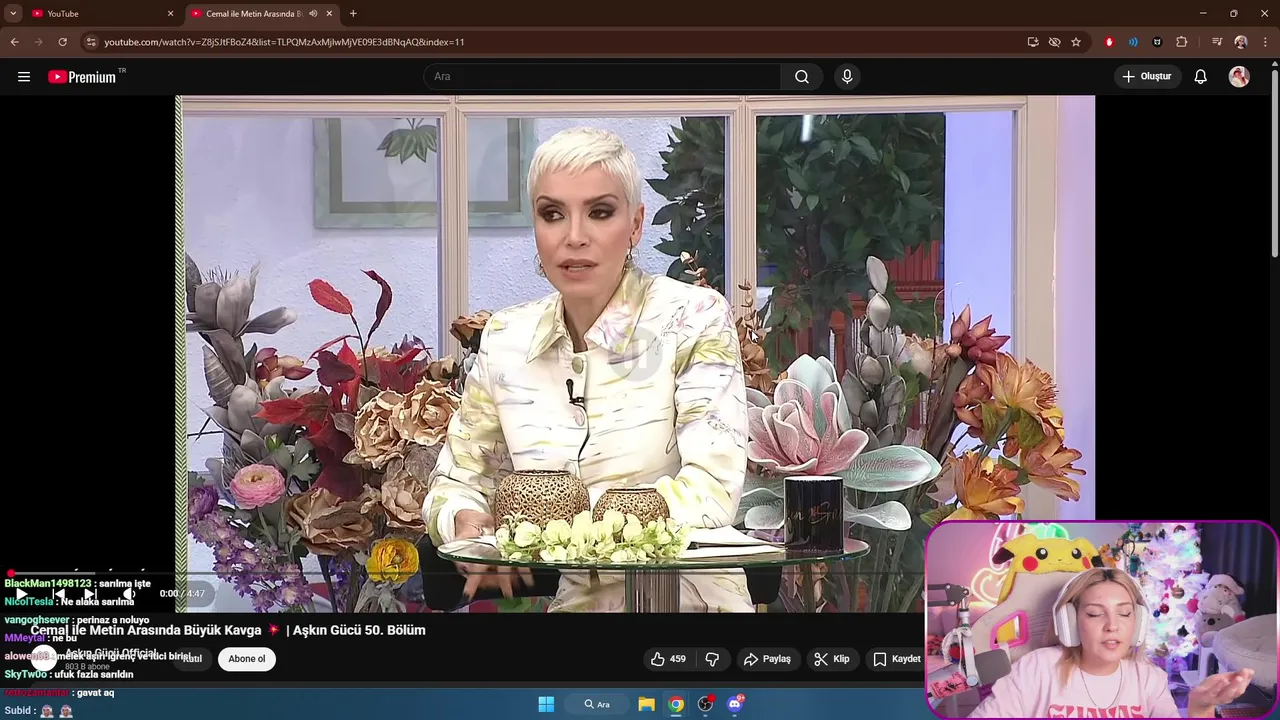
Task: Open the Extensions puzzle menu
Action: 1182,42
